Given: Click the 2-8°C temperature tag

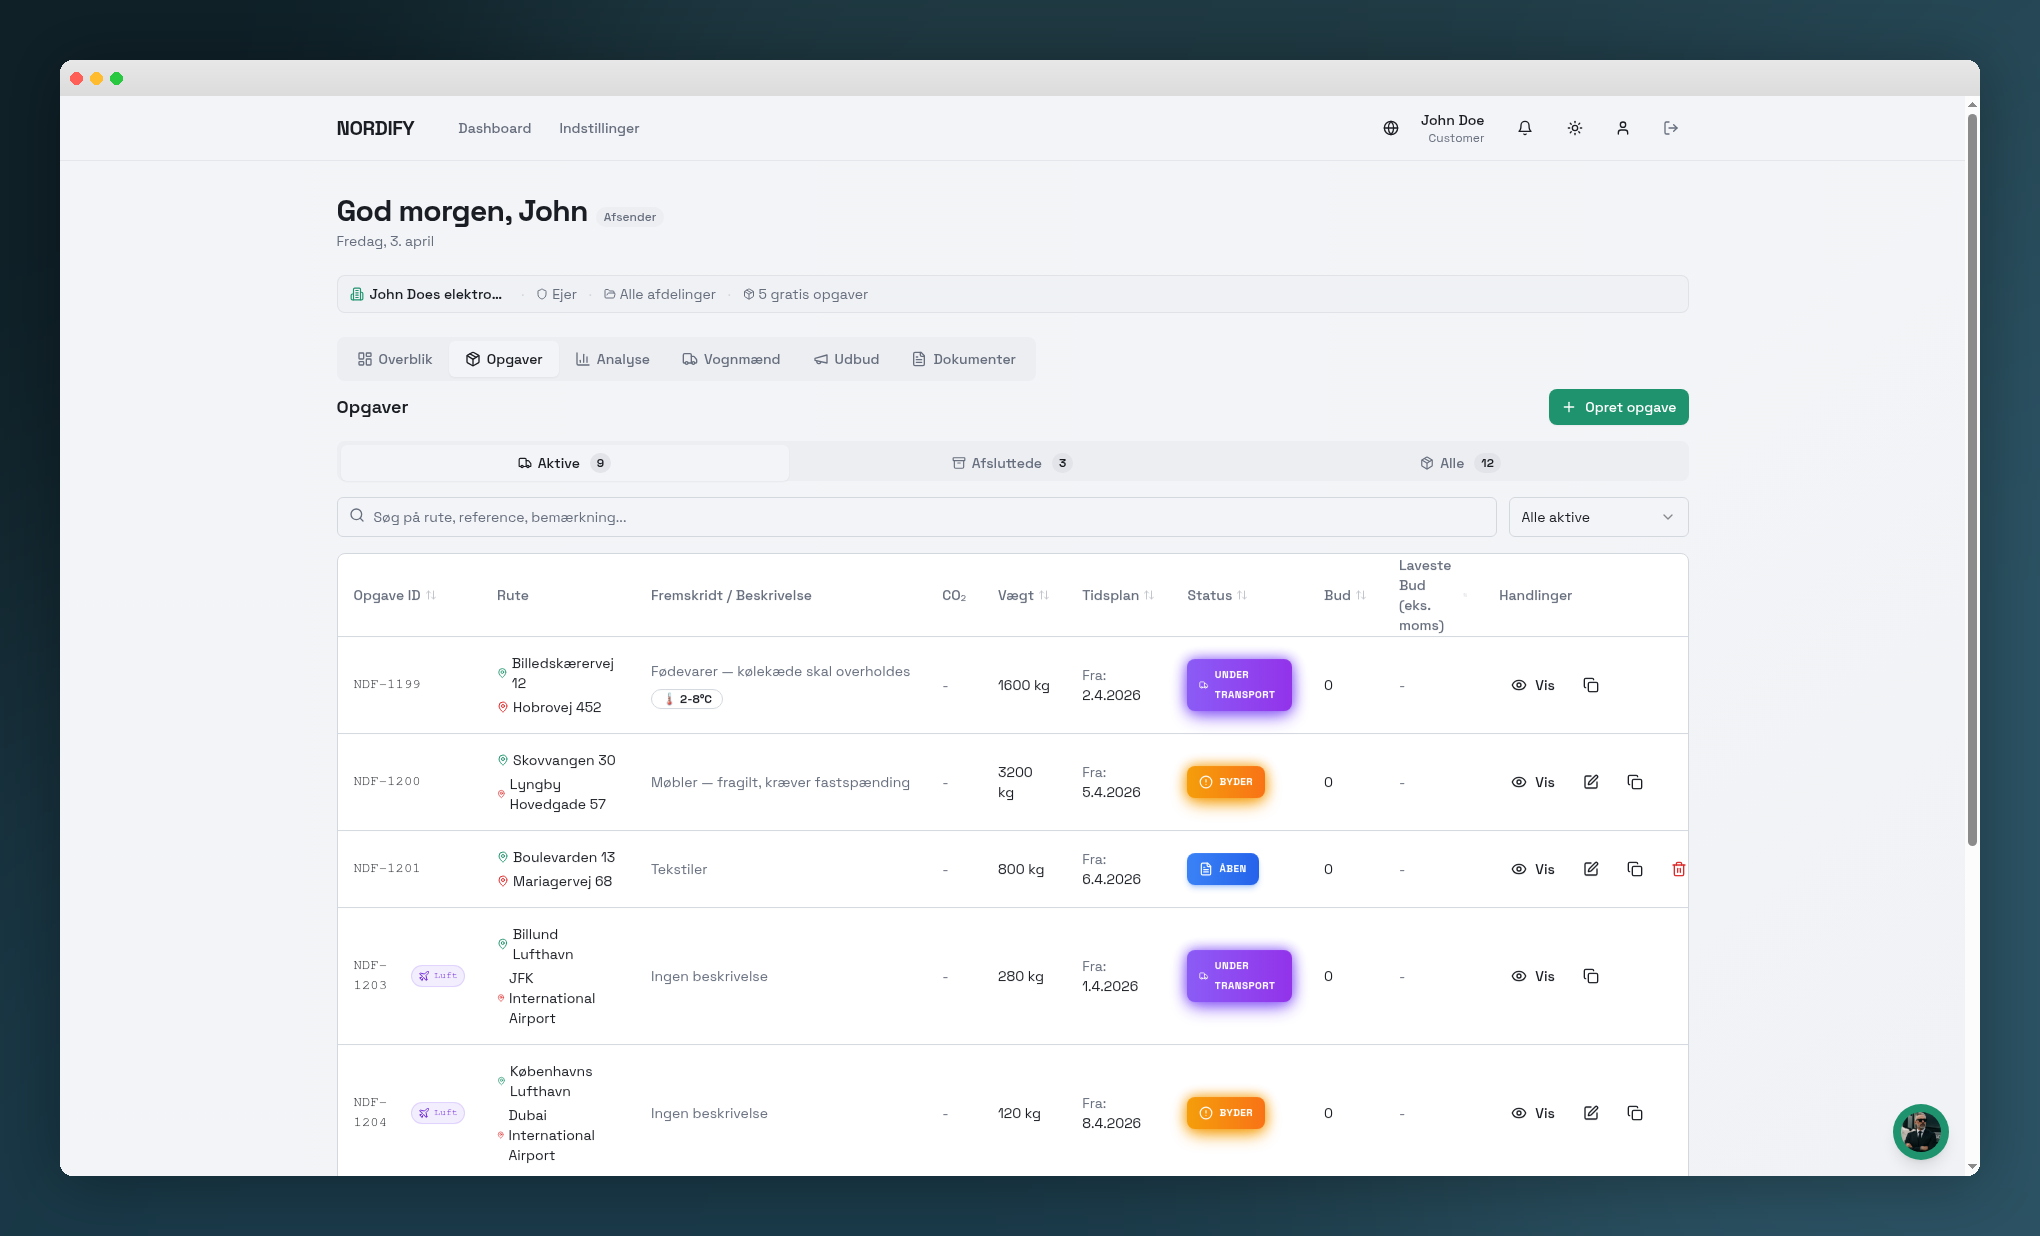Looking at the screenshot, I should (687, 699).
